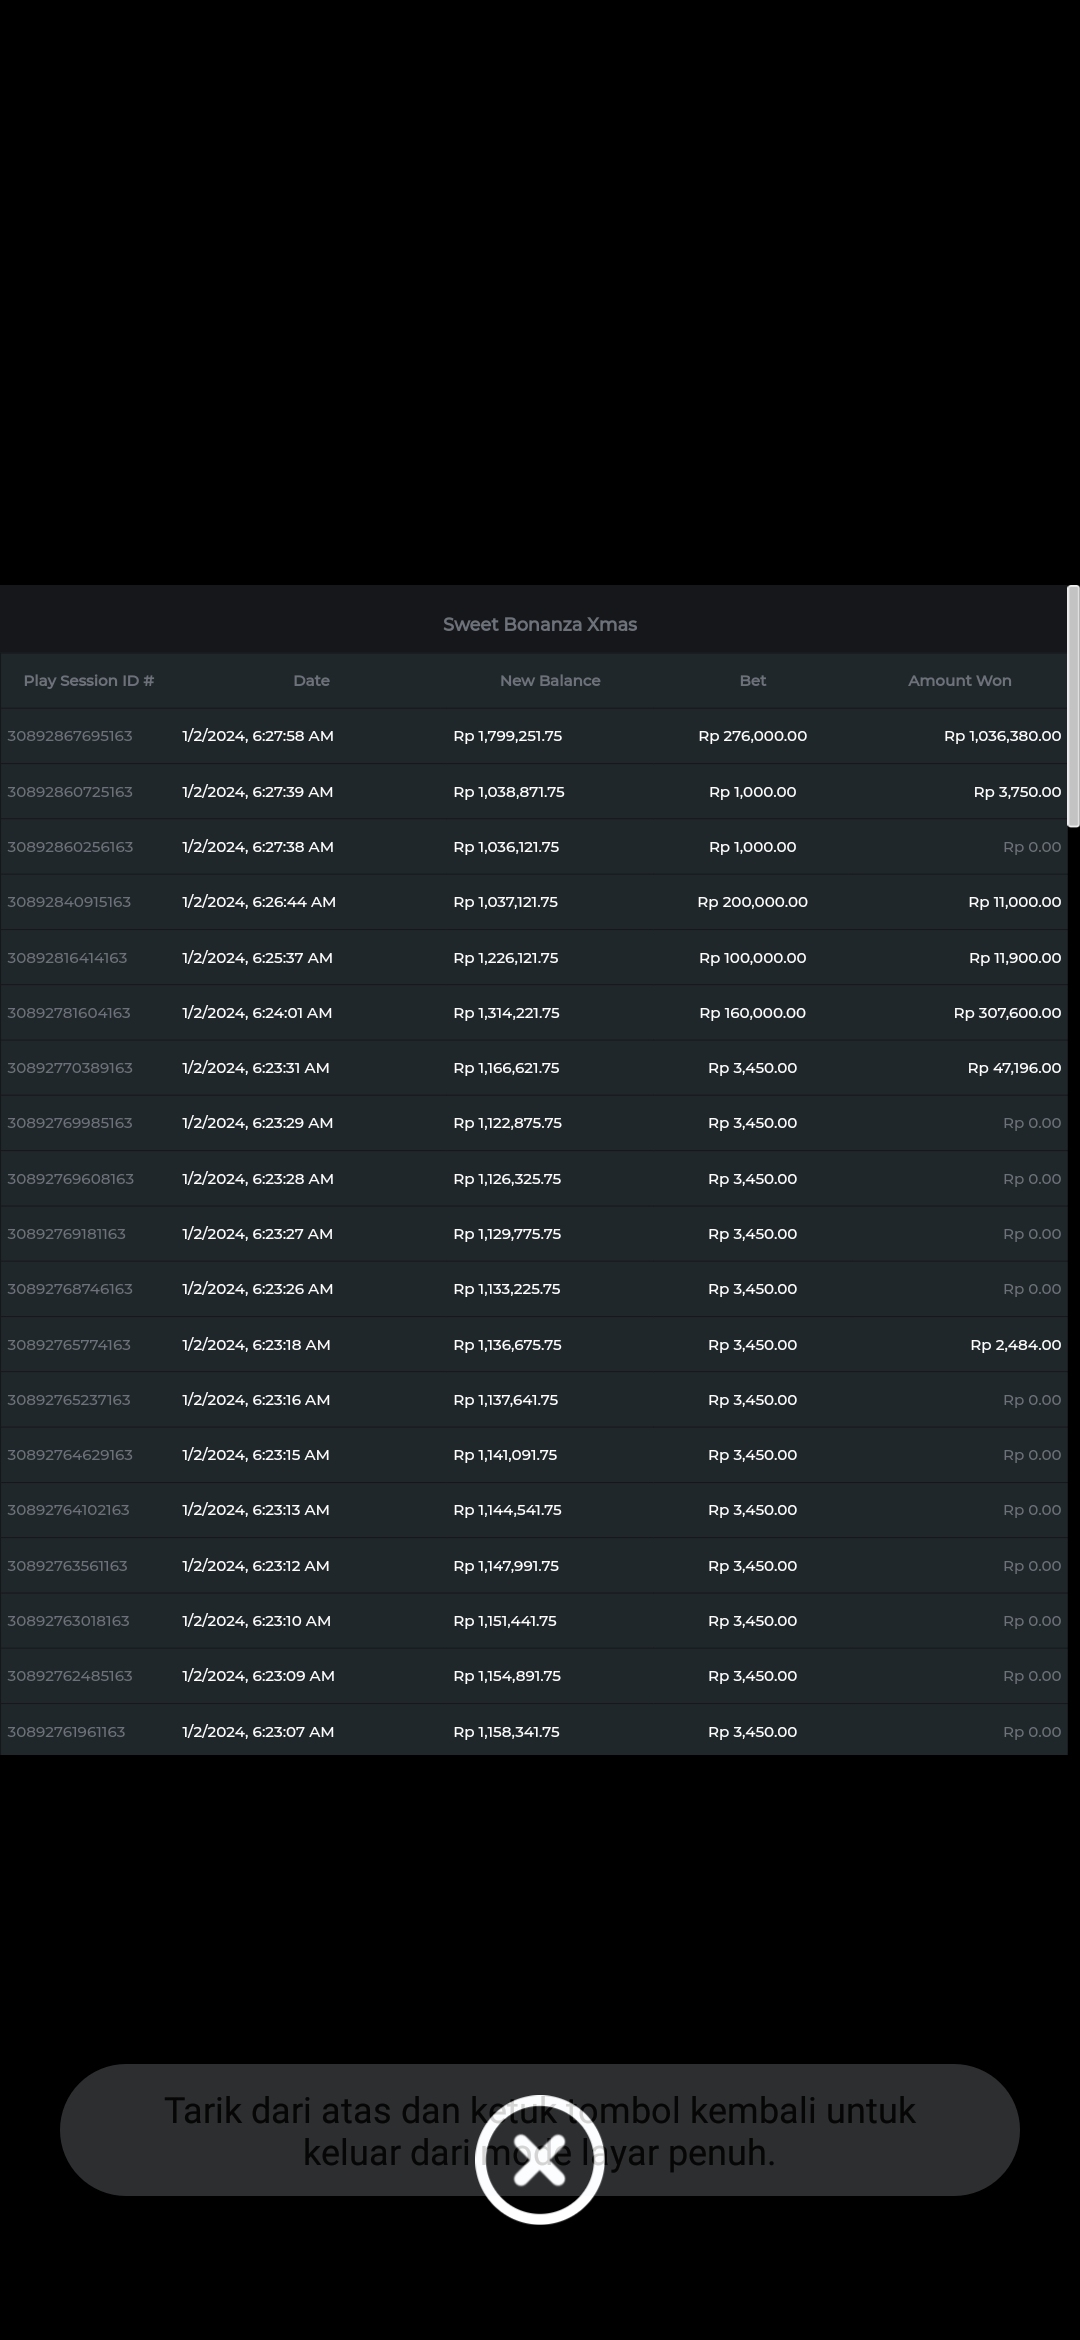Open session ID 30892867695163

(70, 736)
